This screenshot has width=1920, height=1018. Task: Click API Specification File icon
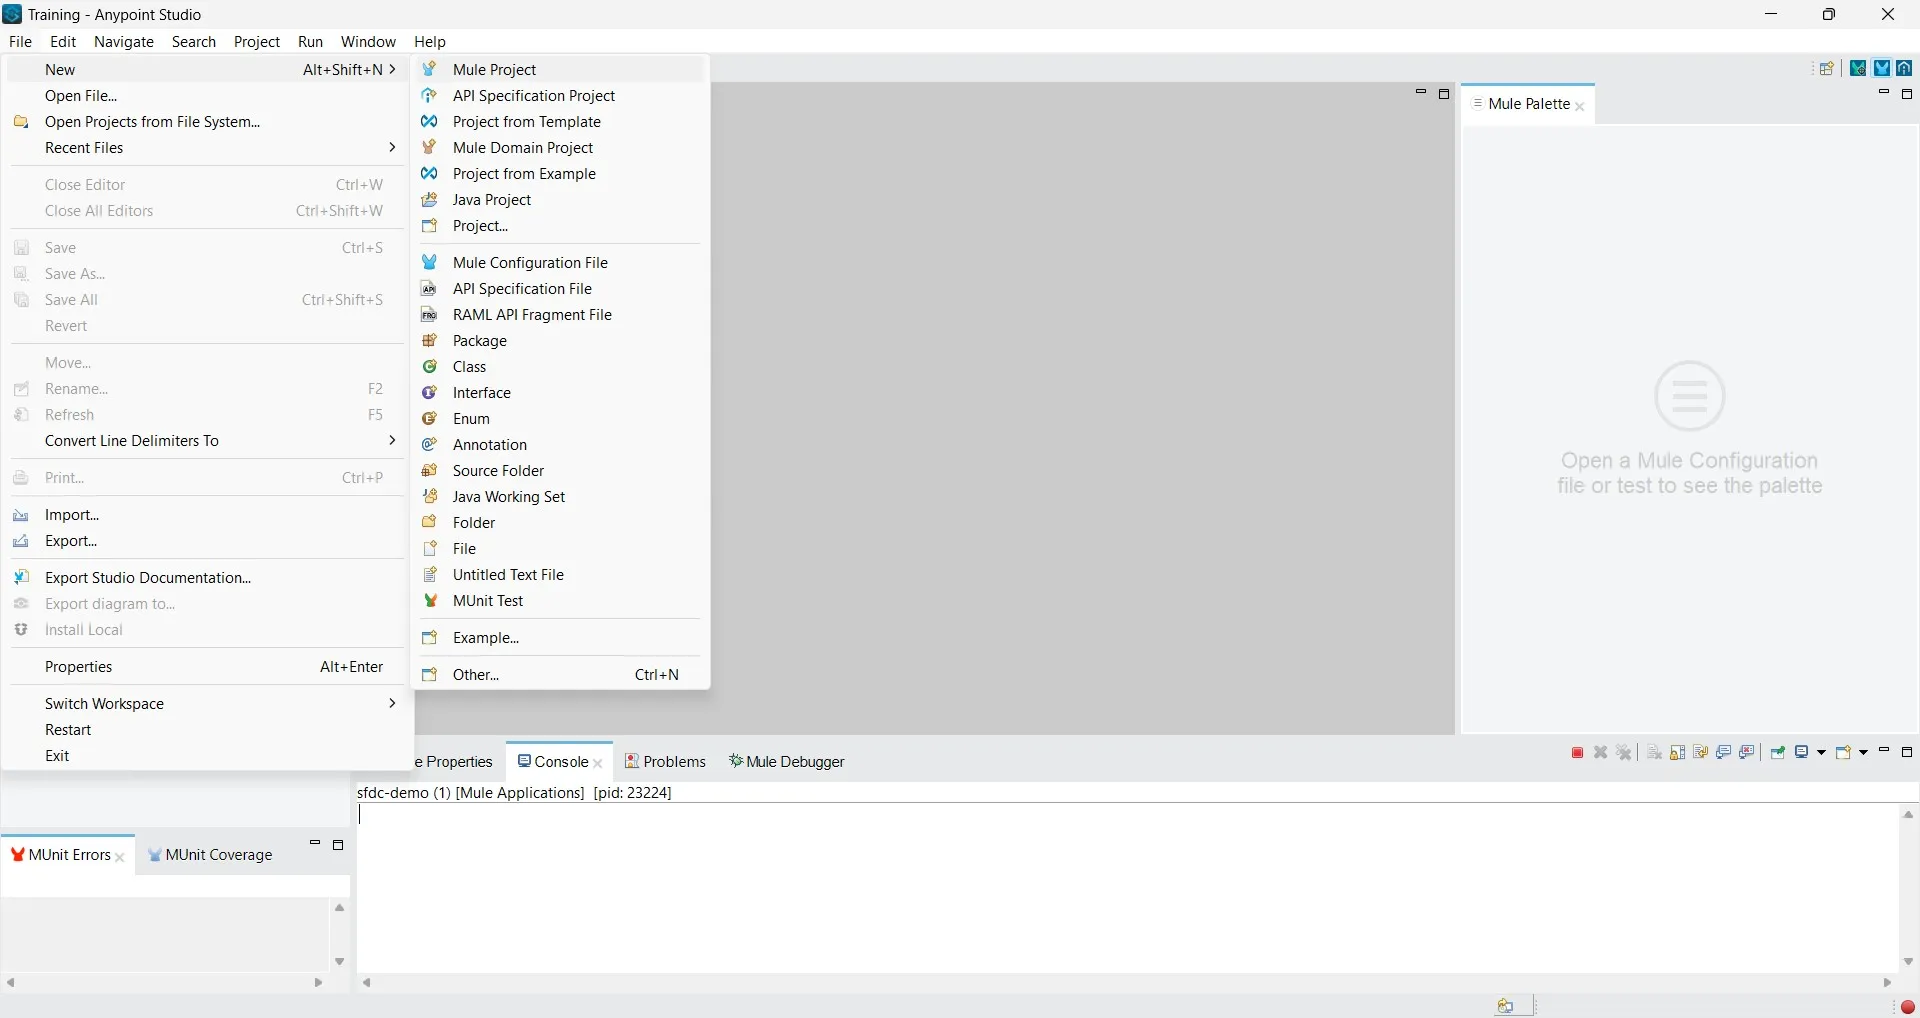430,288
